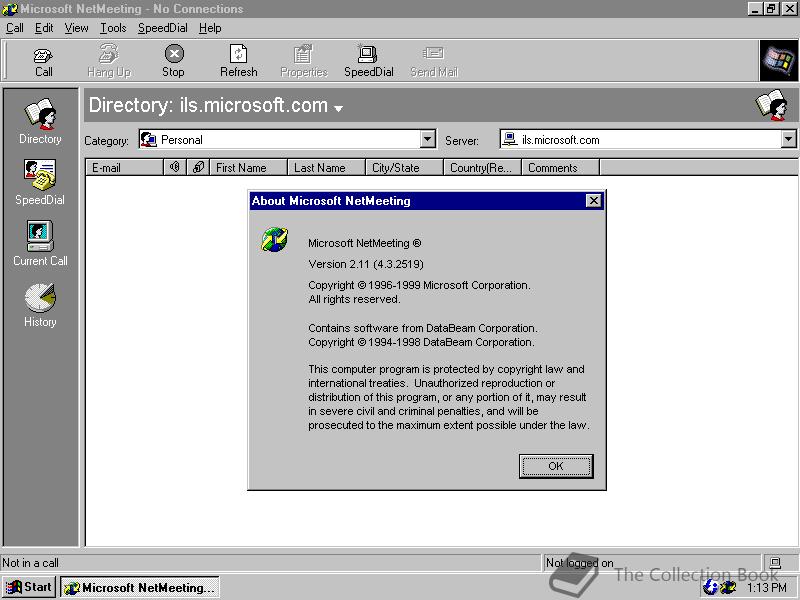This screenshot has width=800, height=600.
Task: Sort by Country column header
Action: [483, 167]
